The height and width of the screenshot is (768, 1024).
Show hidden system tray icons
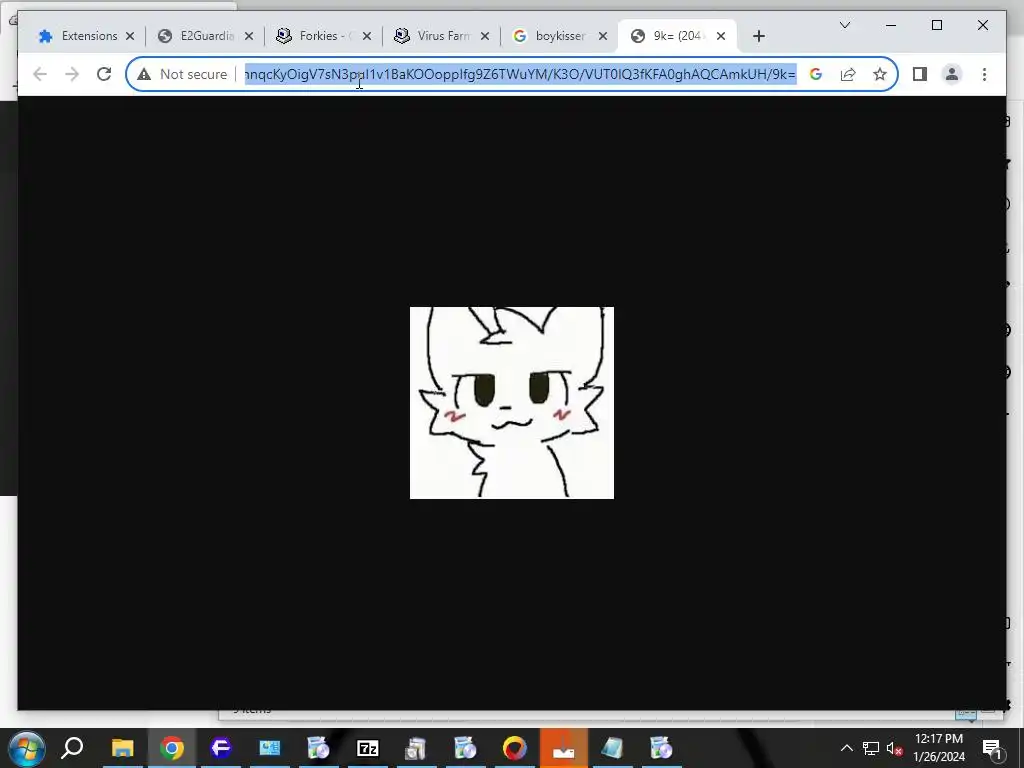tap(846, 748)
